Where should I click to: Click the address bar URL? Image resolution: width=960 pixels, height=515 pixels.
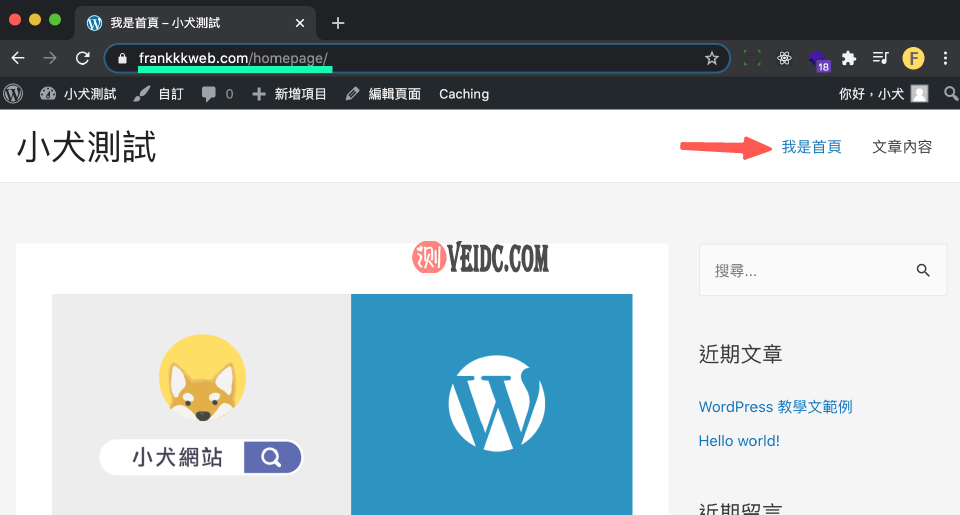point(233,58)
